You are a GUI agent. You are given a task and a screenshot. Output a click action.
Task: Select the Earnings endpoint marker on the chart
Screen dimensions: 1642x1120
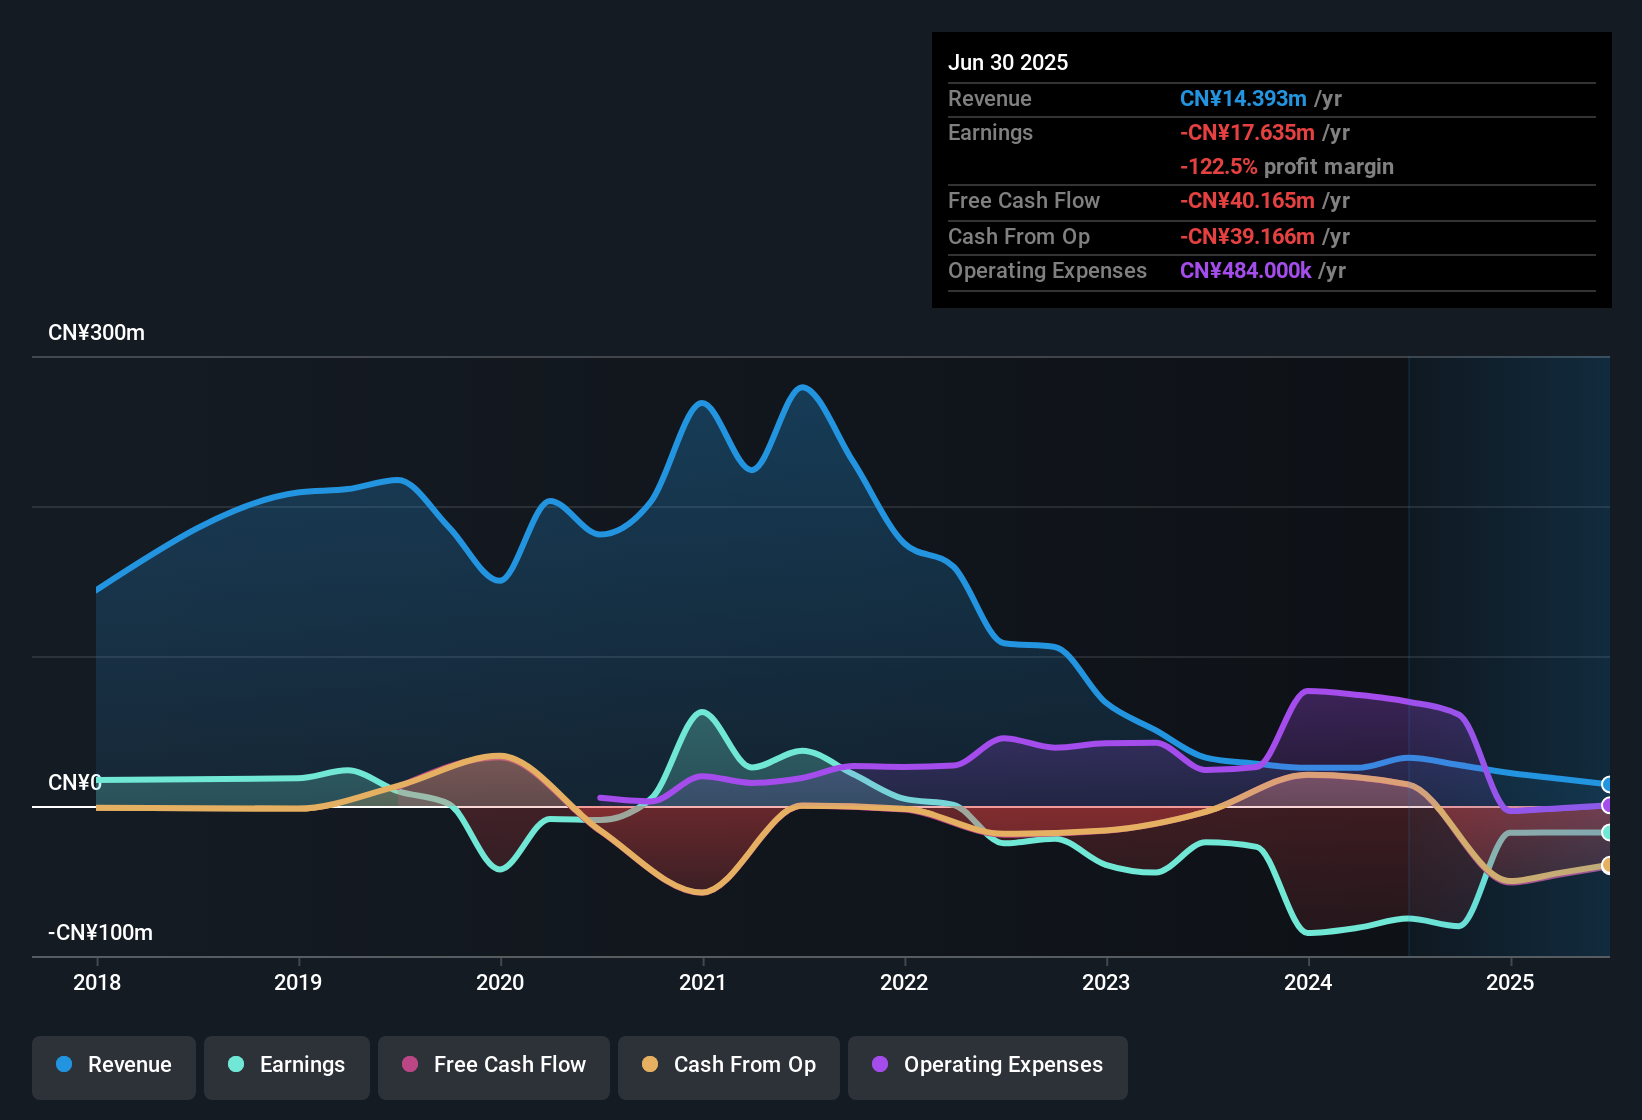[1607, 831]
